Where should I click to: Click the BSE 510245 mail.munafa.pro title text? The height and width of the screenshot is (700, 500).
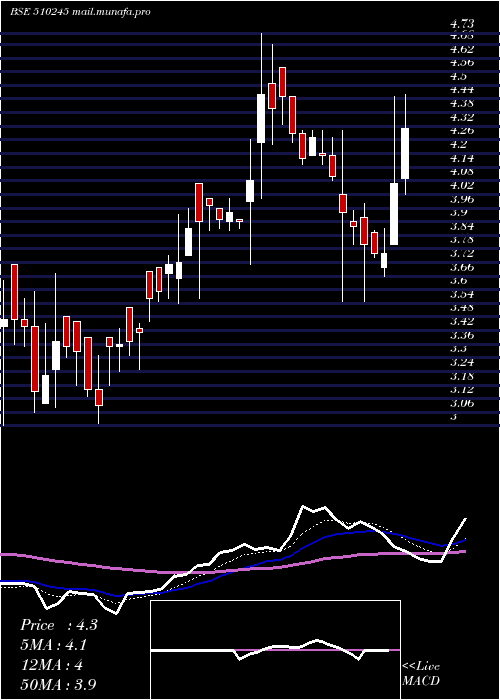[80, 12]
